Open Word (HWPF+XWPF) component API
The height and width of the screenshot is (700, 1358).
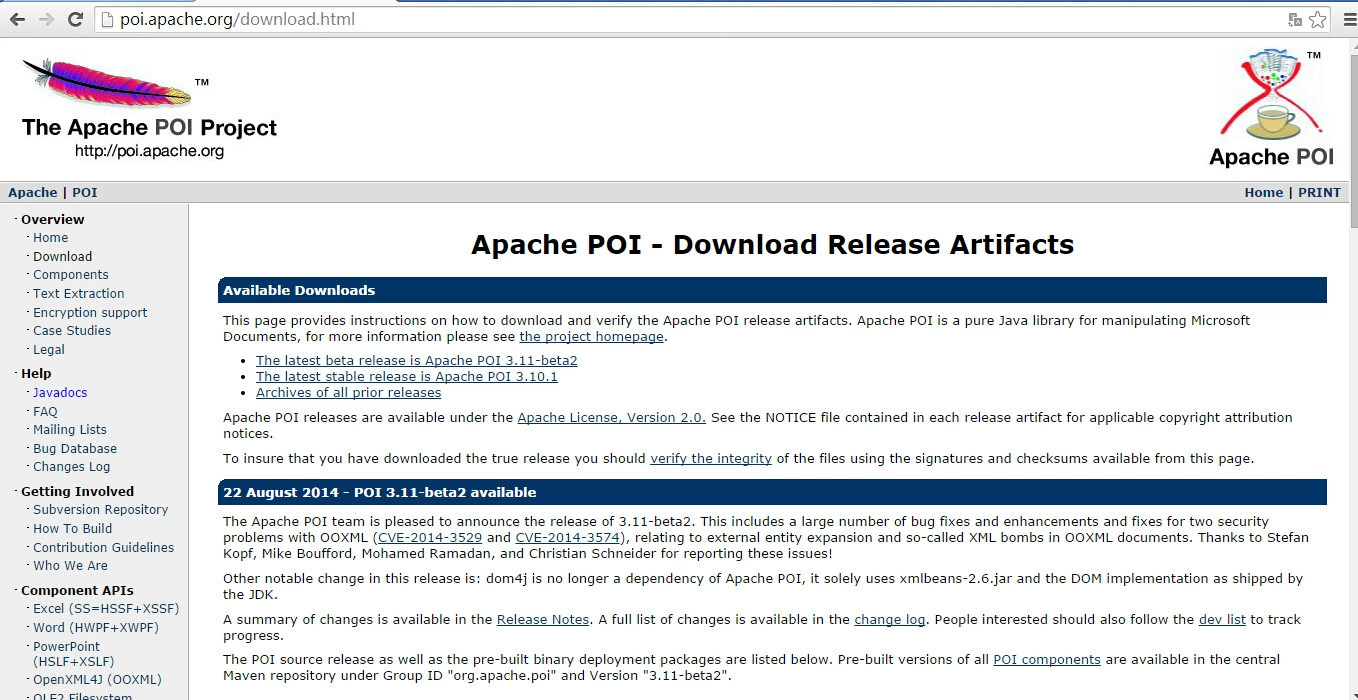96,628
